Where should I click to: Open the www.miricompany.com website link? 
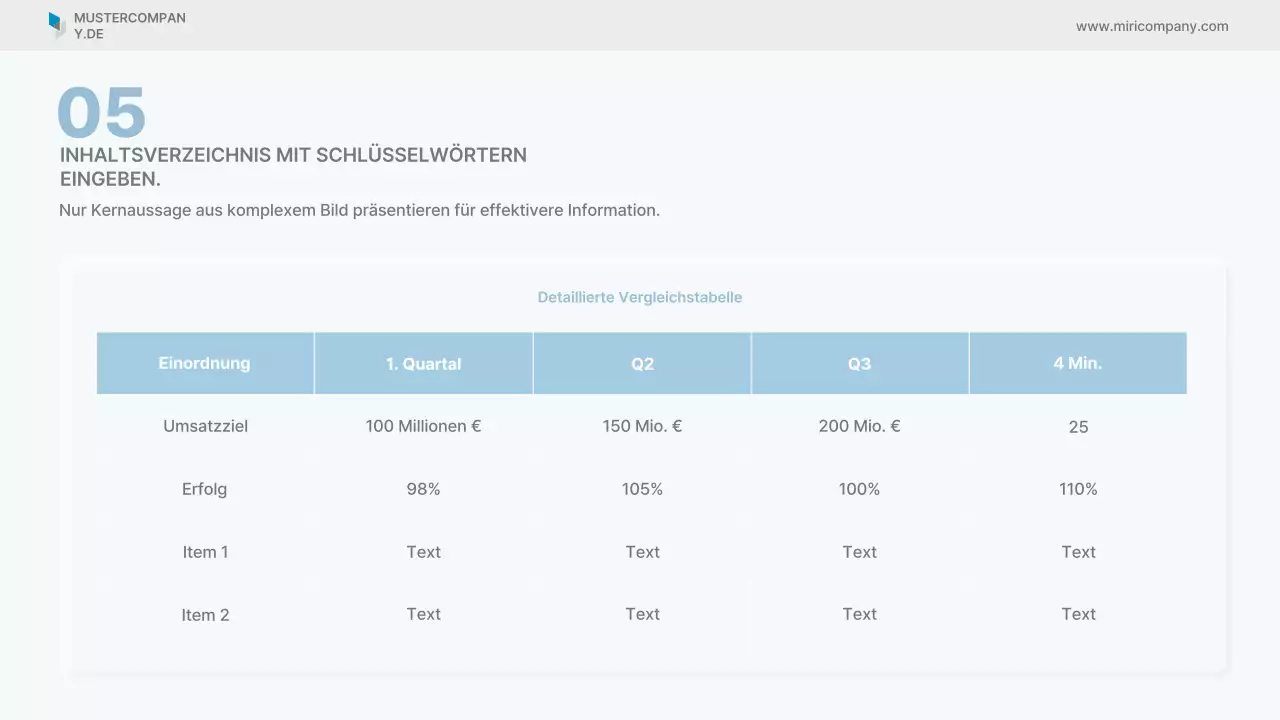pos(1152,26)
